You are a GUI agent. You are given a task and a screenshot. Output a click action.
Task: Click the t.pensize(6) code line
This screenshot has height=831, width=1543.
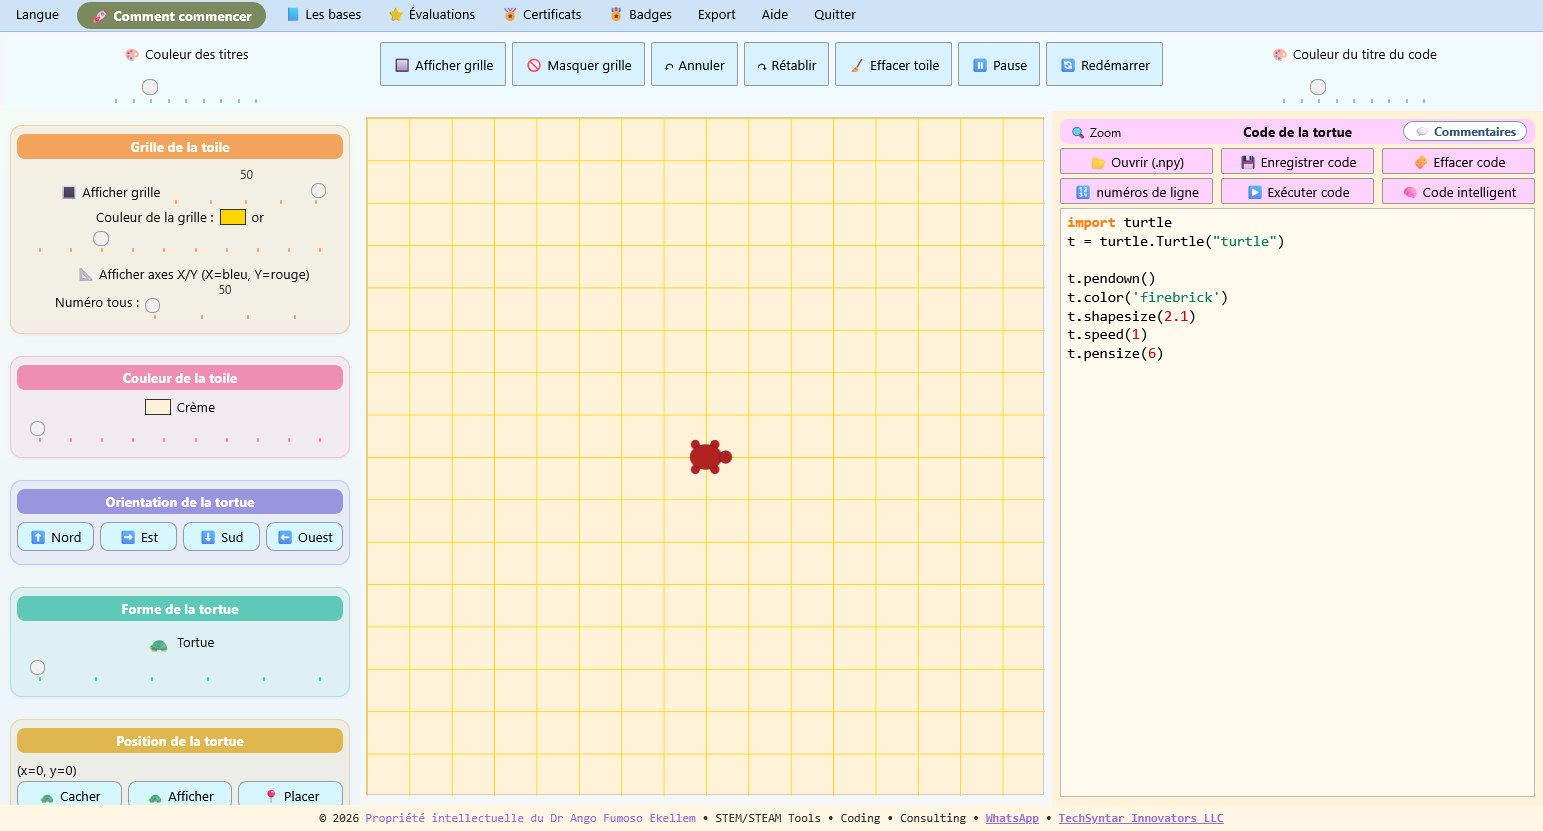(1115, 353)
